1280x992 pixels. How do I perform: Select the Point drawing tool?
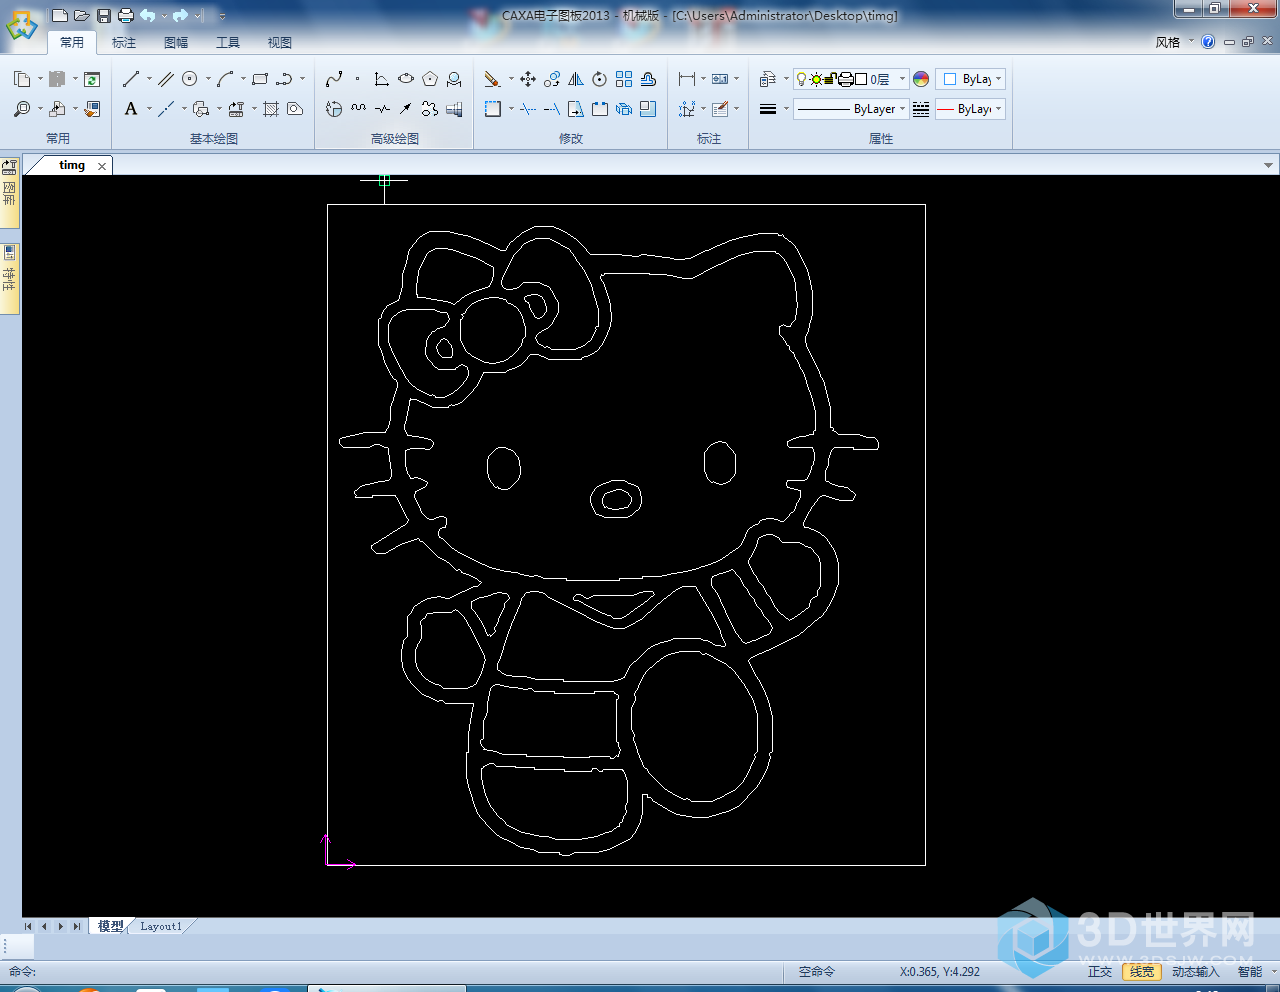click(357, 79)
